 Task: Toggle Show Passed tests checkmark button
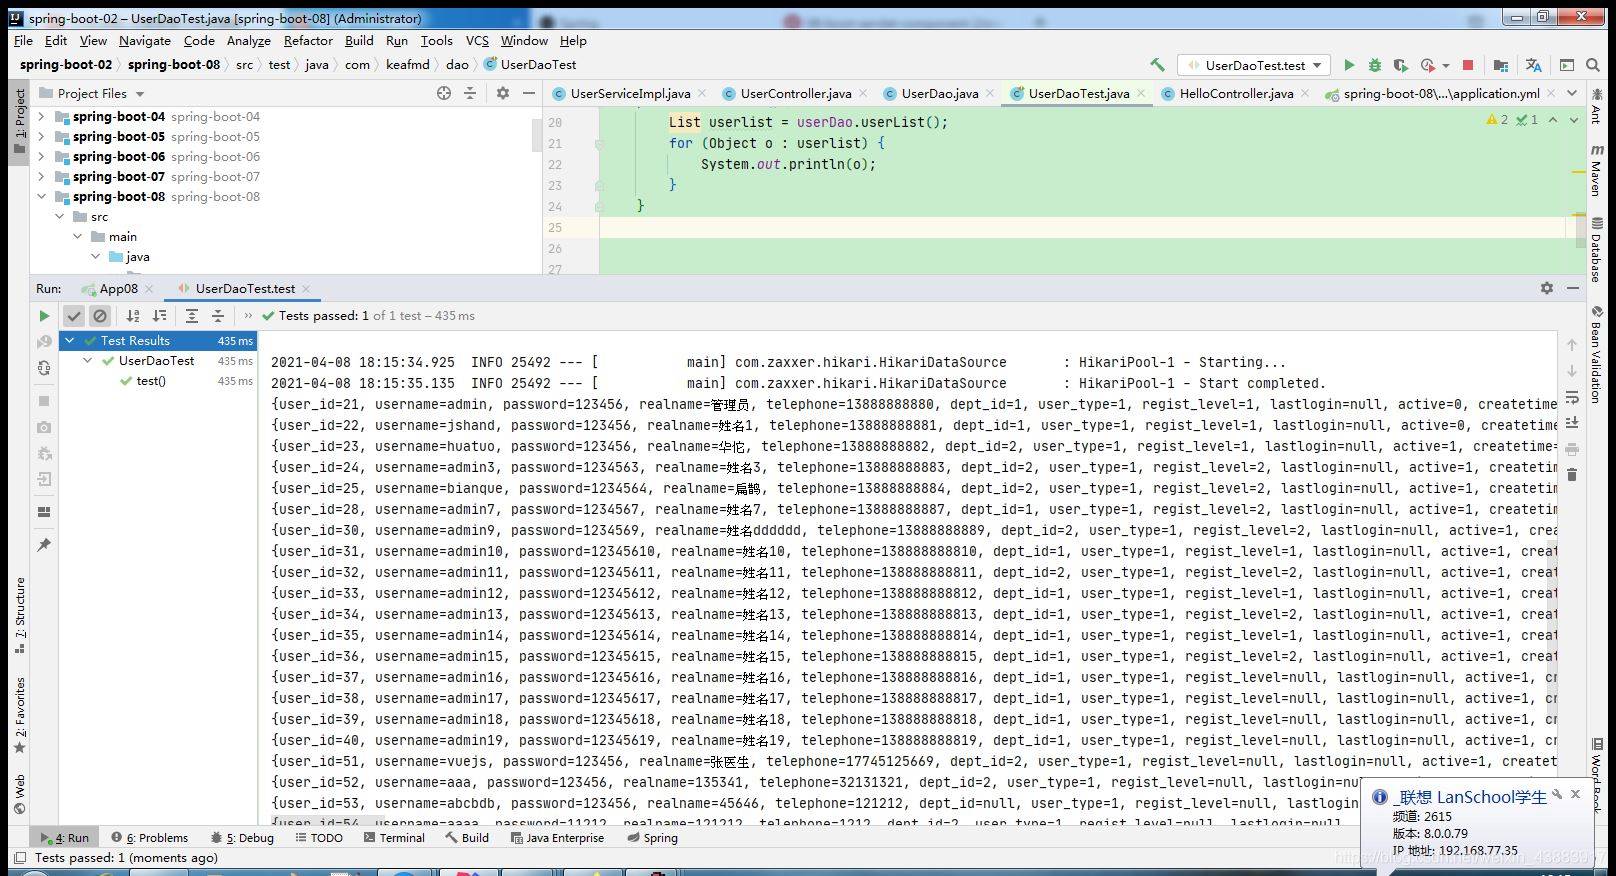(73, 316)
